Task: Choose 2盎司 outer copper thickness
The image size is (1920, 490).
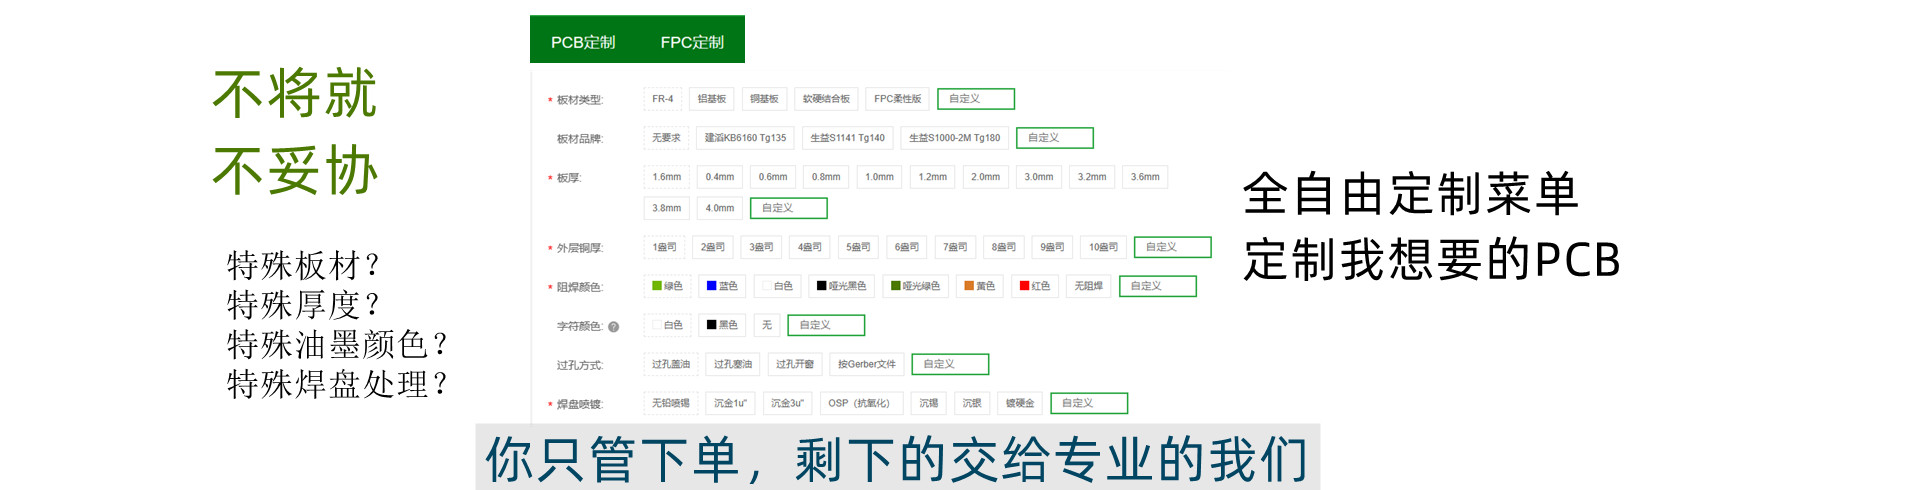Action: 713,247
